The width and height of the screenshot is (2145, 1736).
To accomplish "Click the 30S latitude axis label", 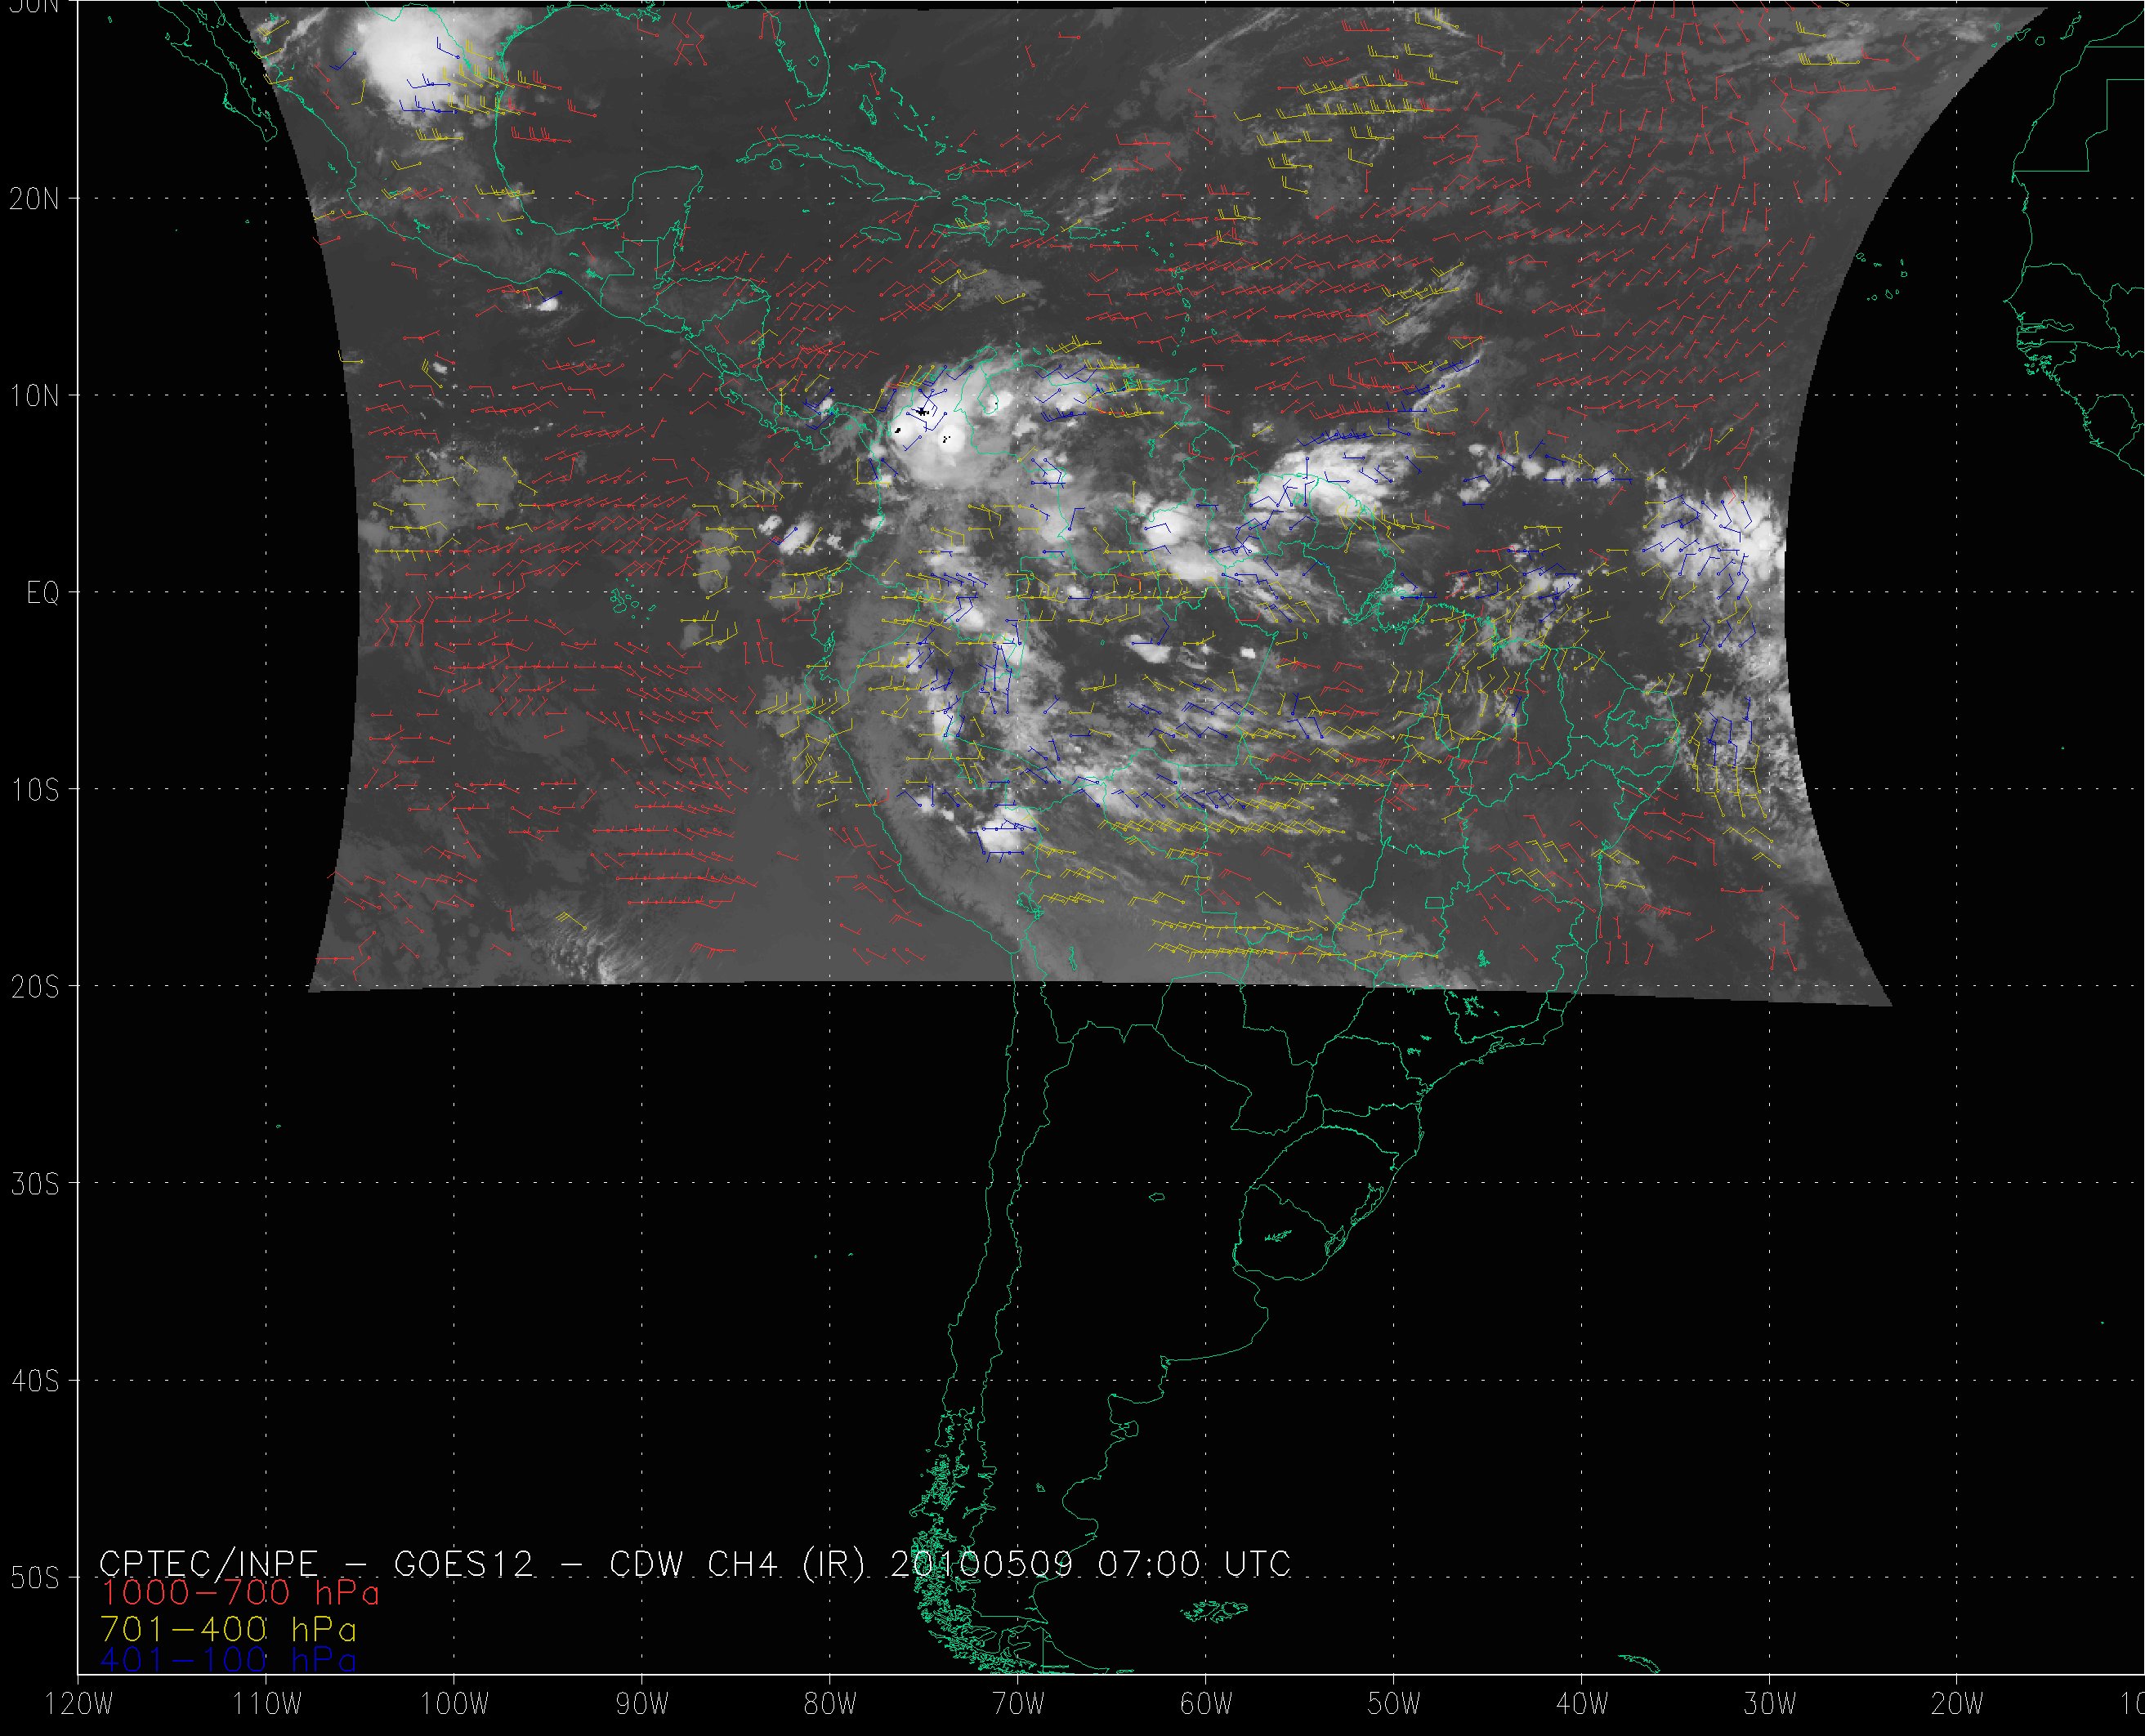I will pyautogui.click(x=34, y=1184).
